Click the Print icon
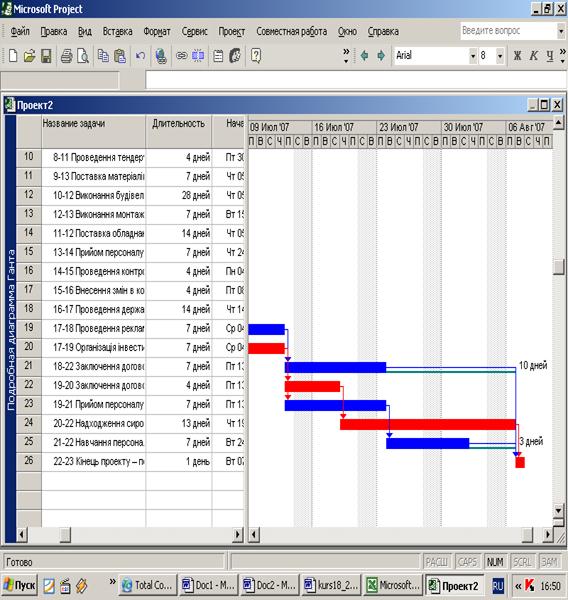 pos(67,56)
